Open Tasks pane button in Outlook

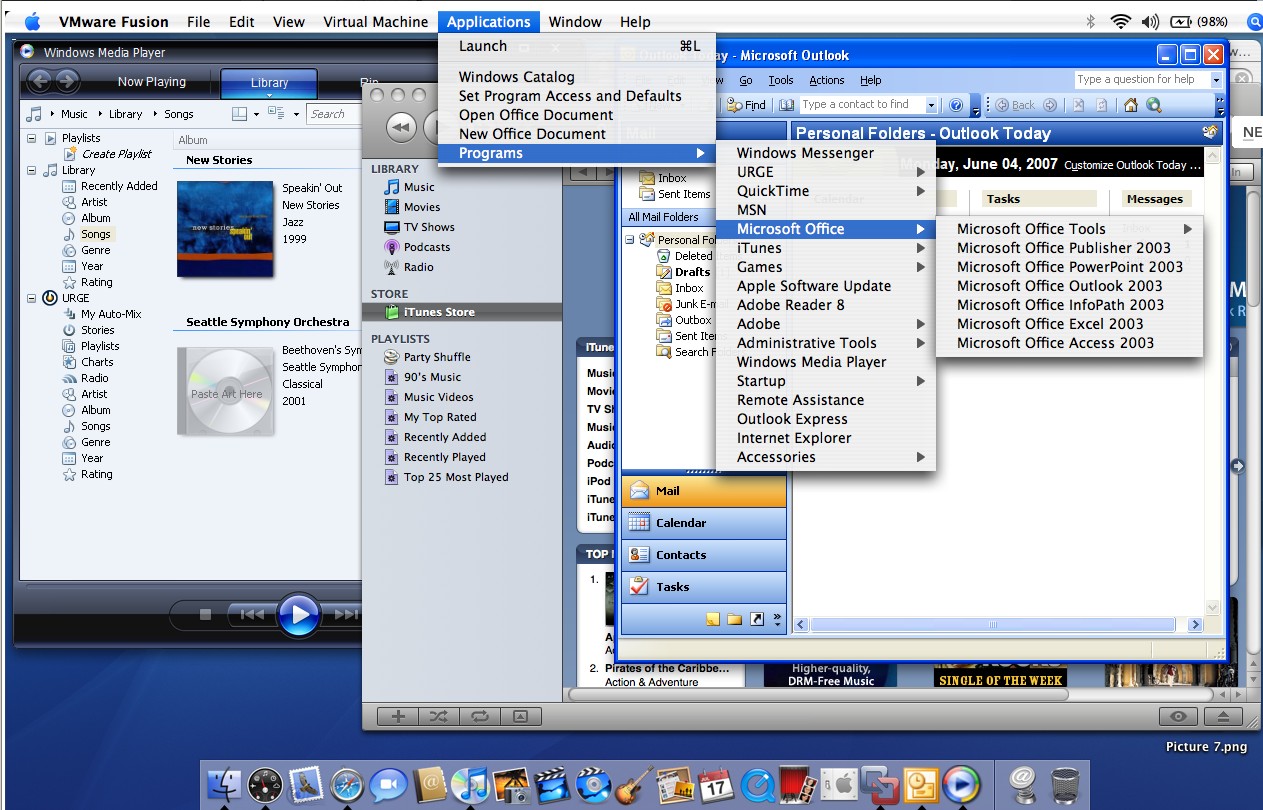point(704,587)
